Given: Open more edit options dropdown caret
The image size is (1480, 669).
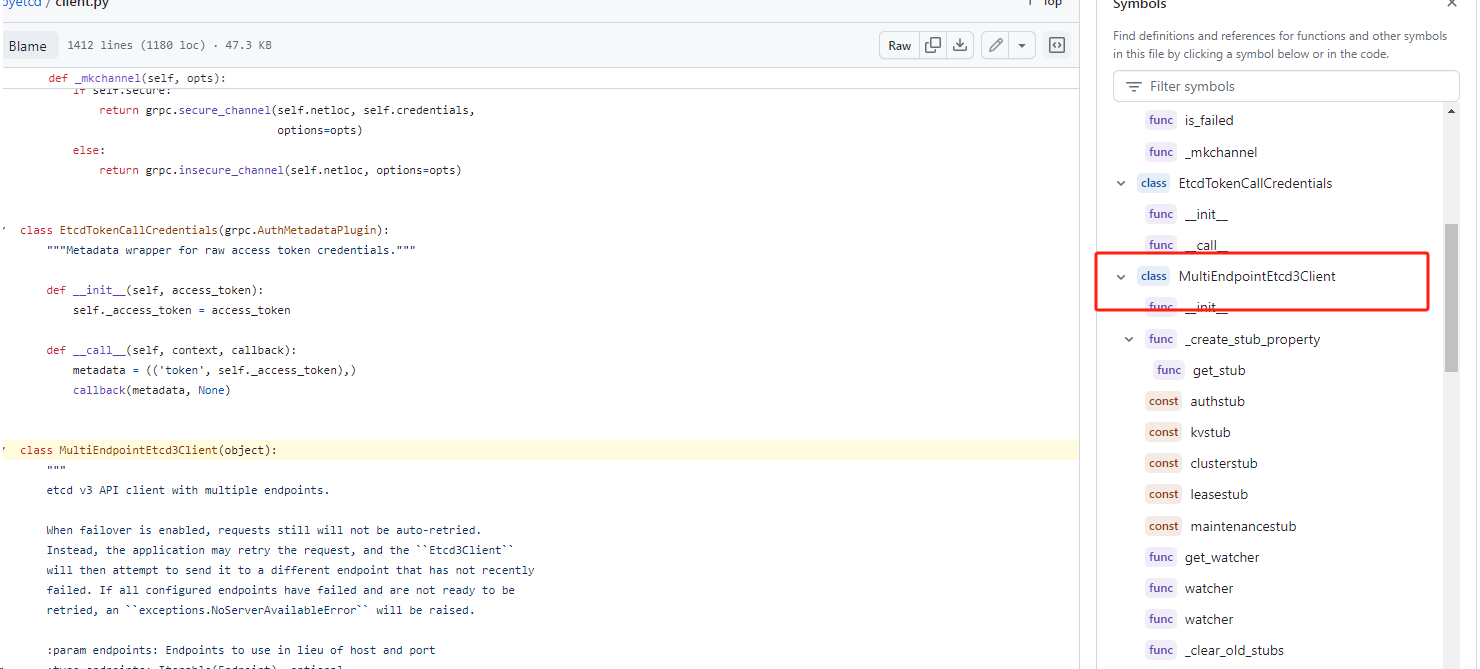Looking at the screenshot, I should coord(1021,45).
